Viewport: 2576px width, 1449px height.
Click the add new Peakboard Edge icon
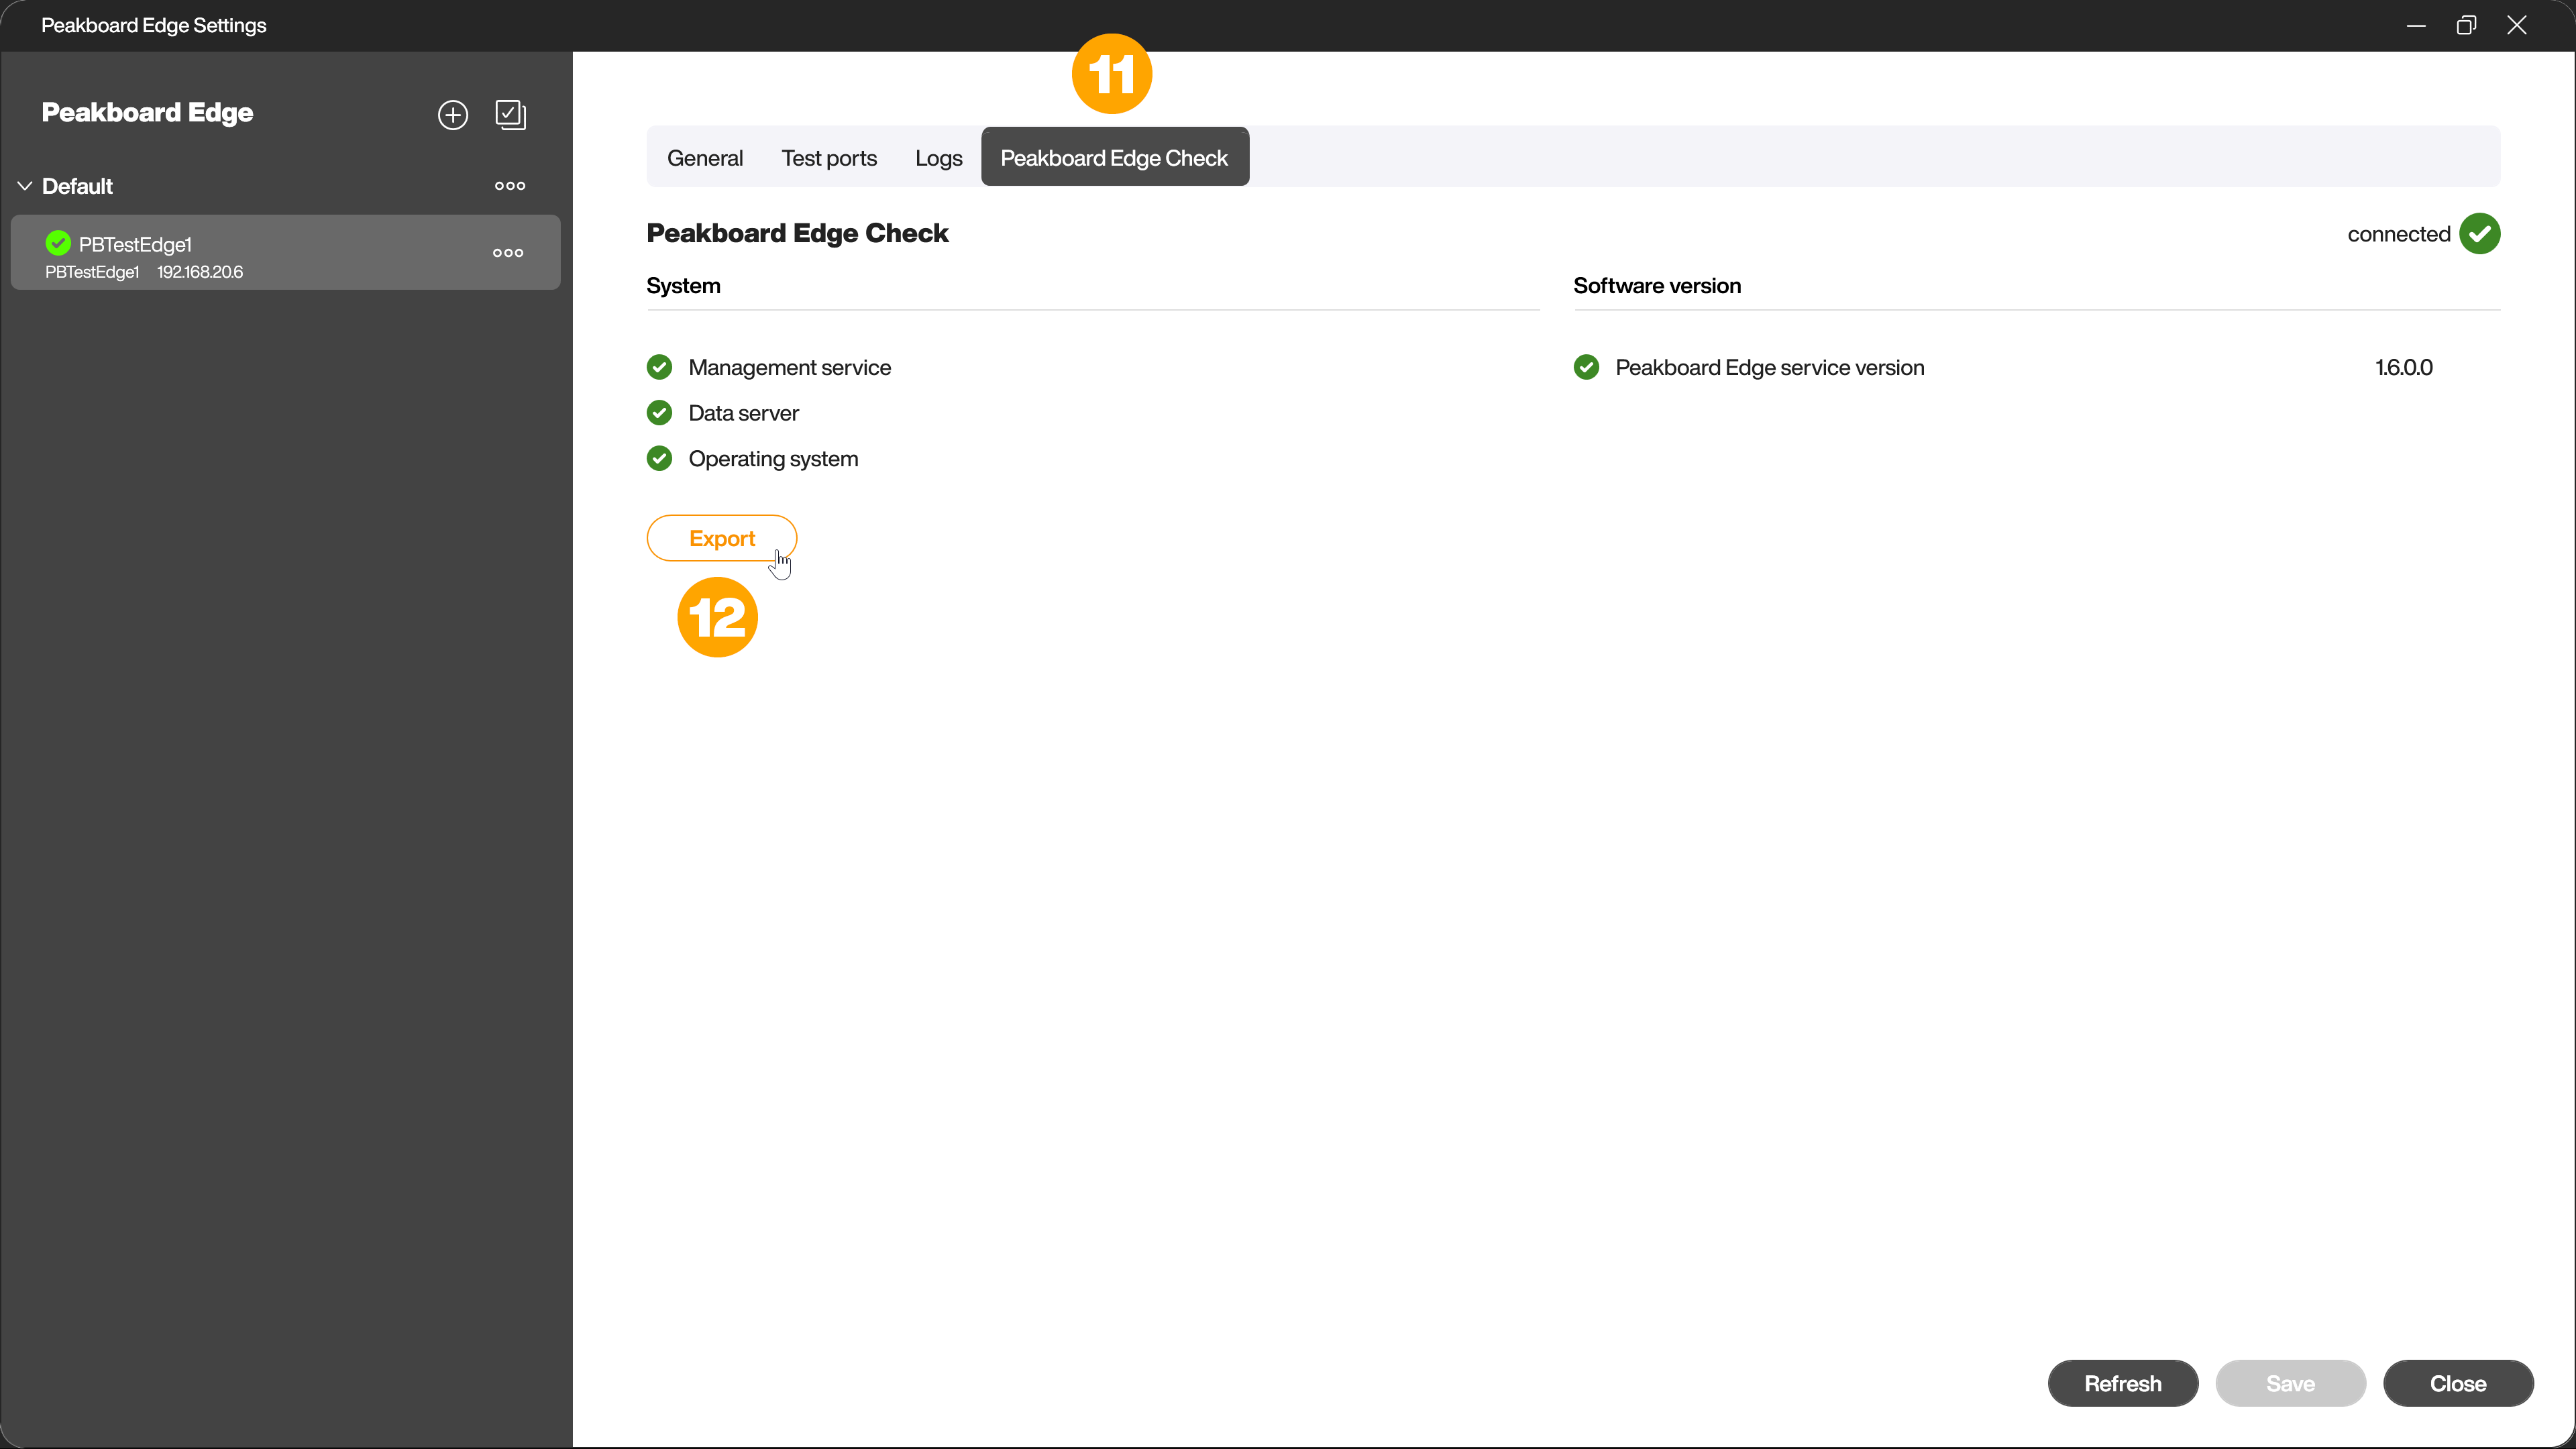pyautogui.click(x=453, y=113)
